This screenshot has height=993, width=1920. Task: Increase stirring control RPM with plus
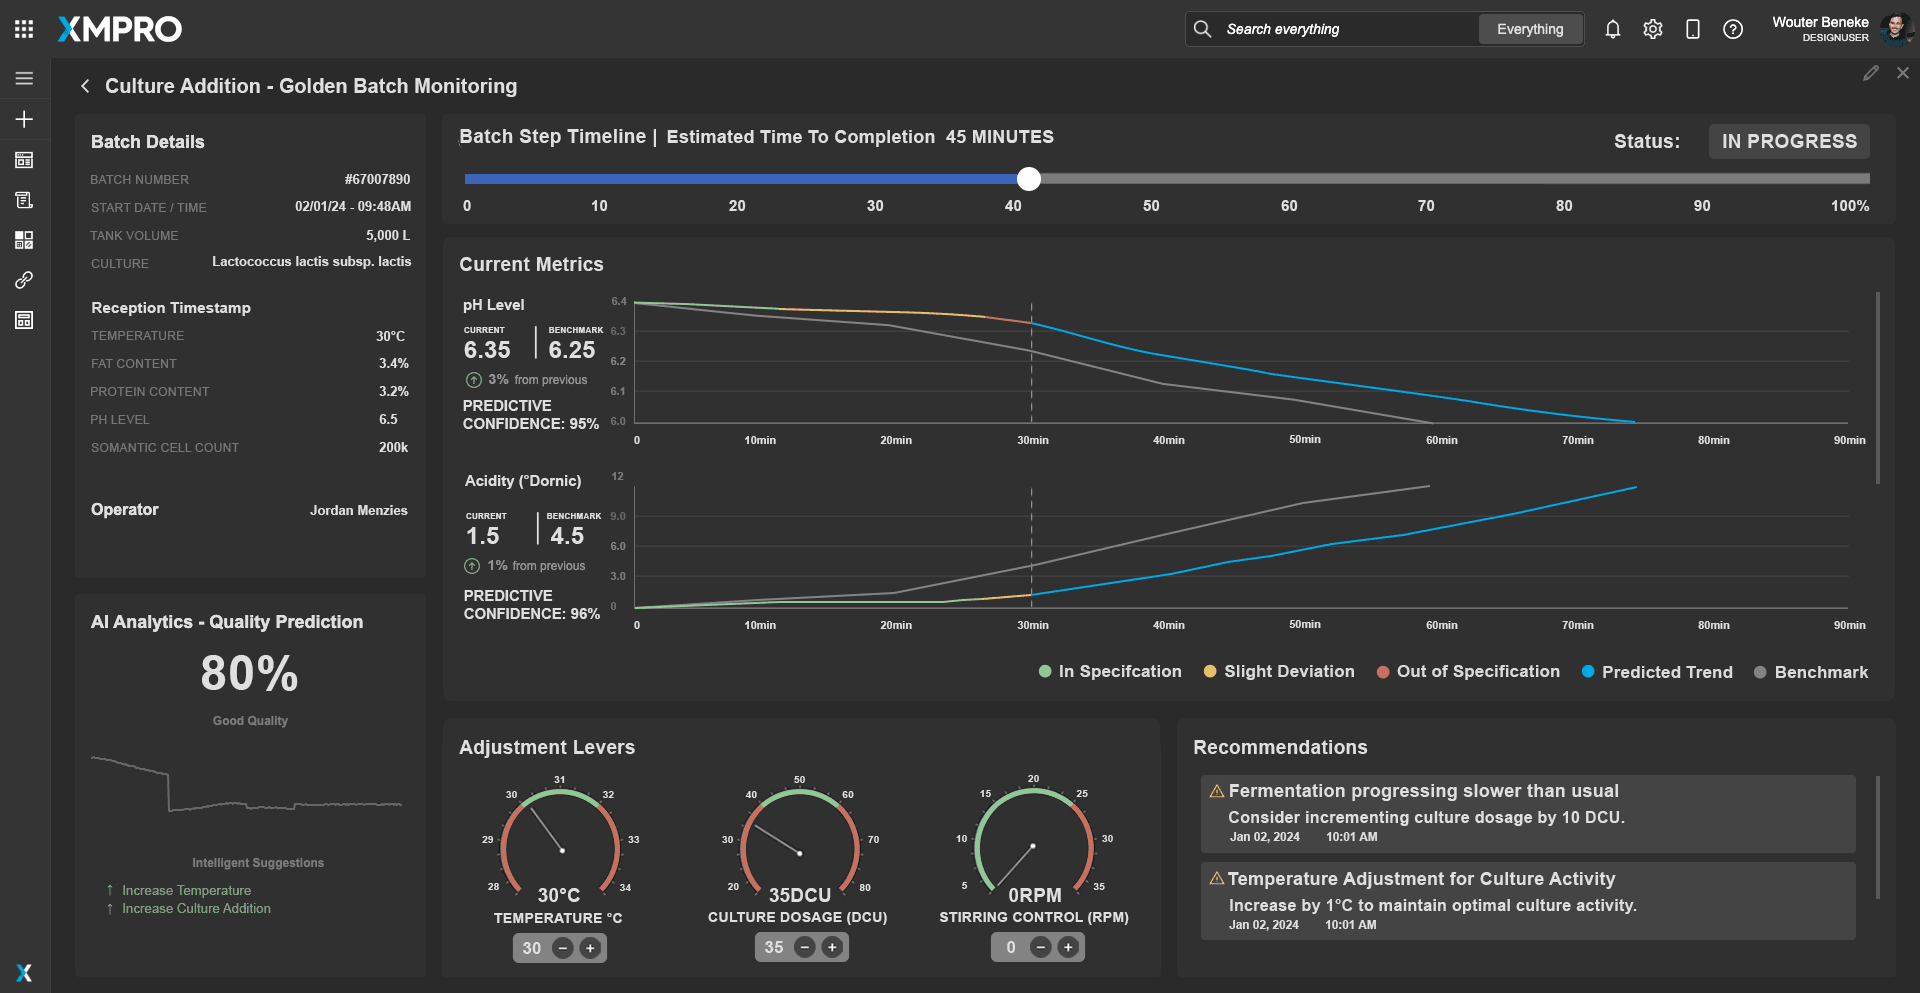click(1068, 948)
